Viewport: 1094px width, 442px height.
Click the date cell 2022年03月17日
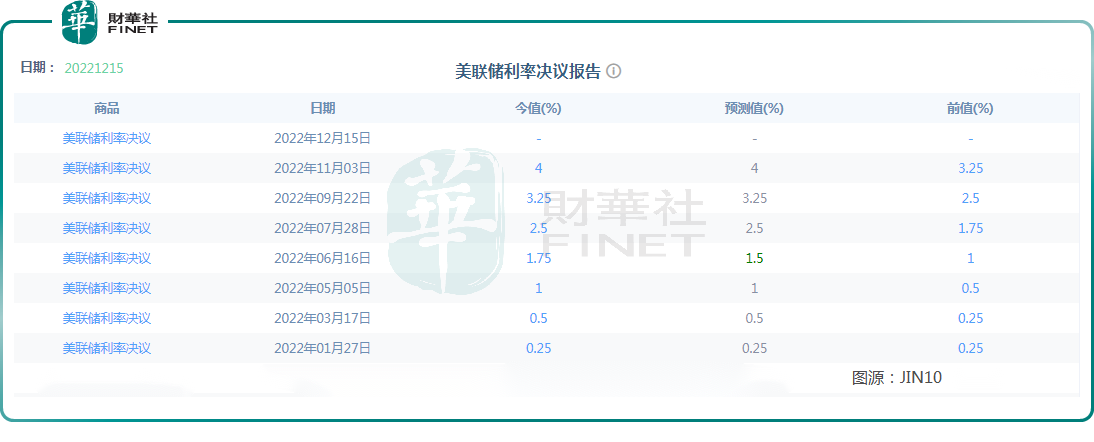point(322,318)
